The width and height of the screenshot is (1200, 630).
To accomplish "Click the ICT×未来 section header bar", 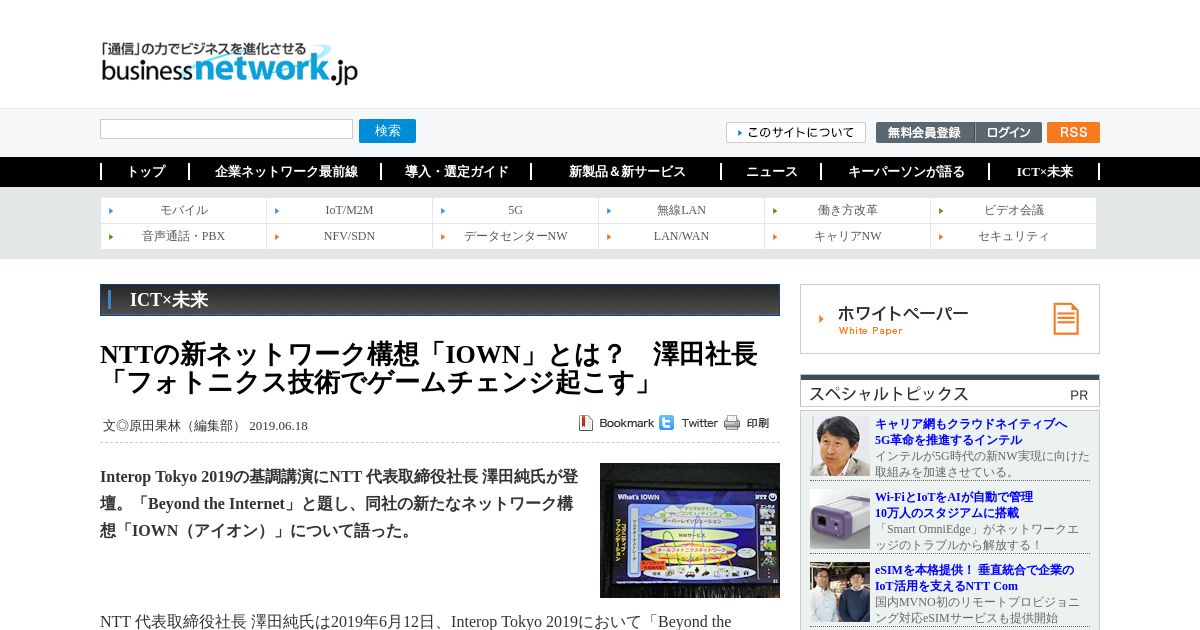I will (x=440, y=300).
